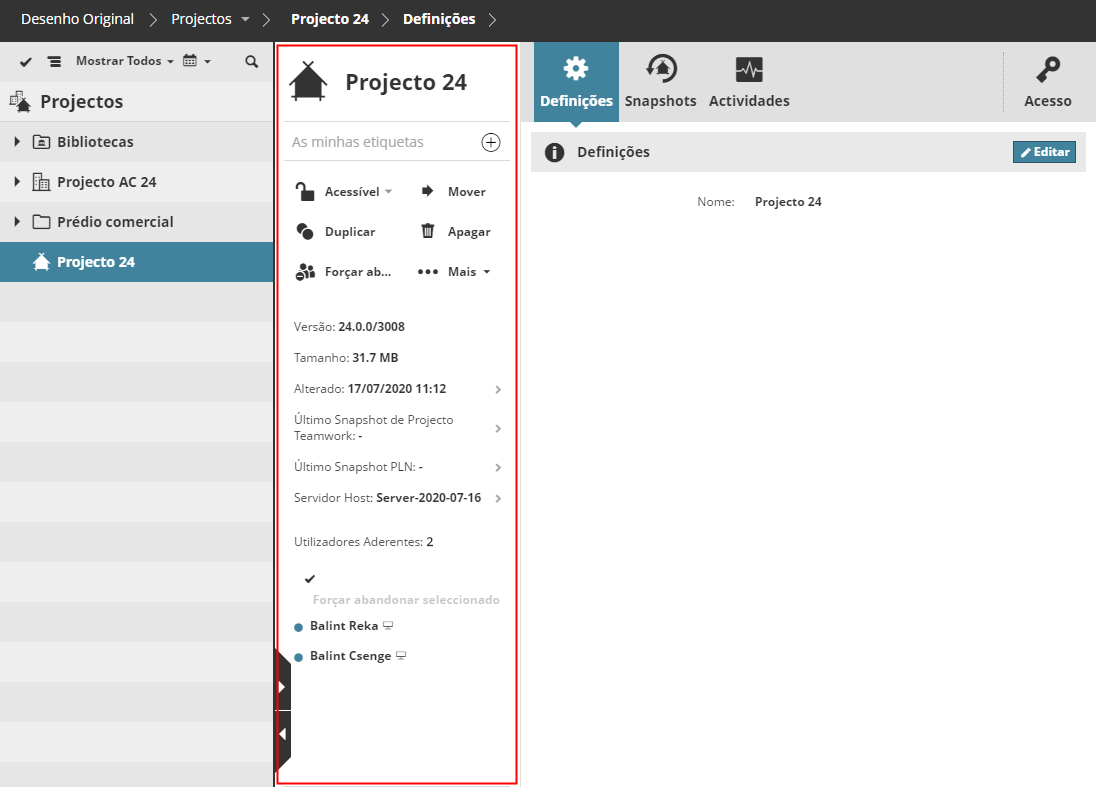Open the Mostrar Todos filter dropdown
The image size is (1096, 787).
tap(124, 61)
